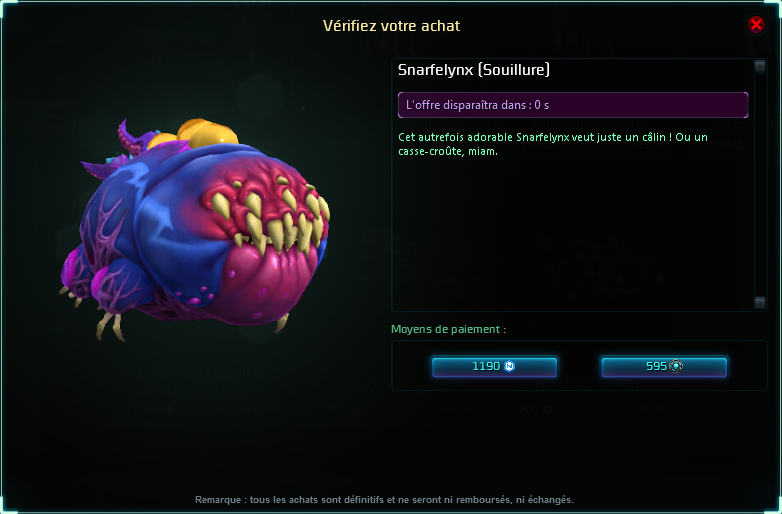Click the description scrollbar down arrow
Image resolution: width=782 pixels, height=514 pixels.
[760, 303]
